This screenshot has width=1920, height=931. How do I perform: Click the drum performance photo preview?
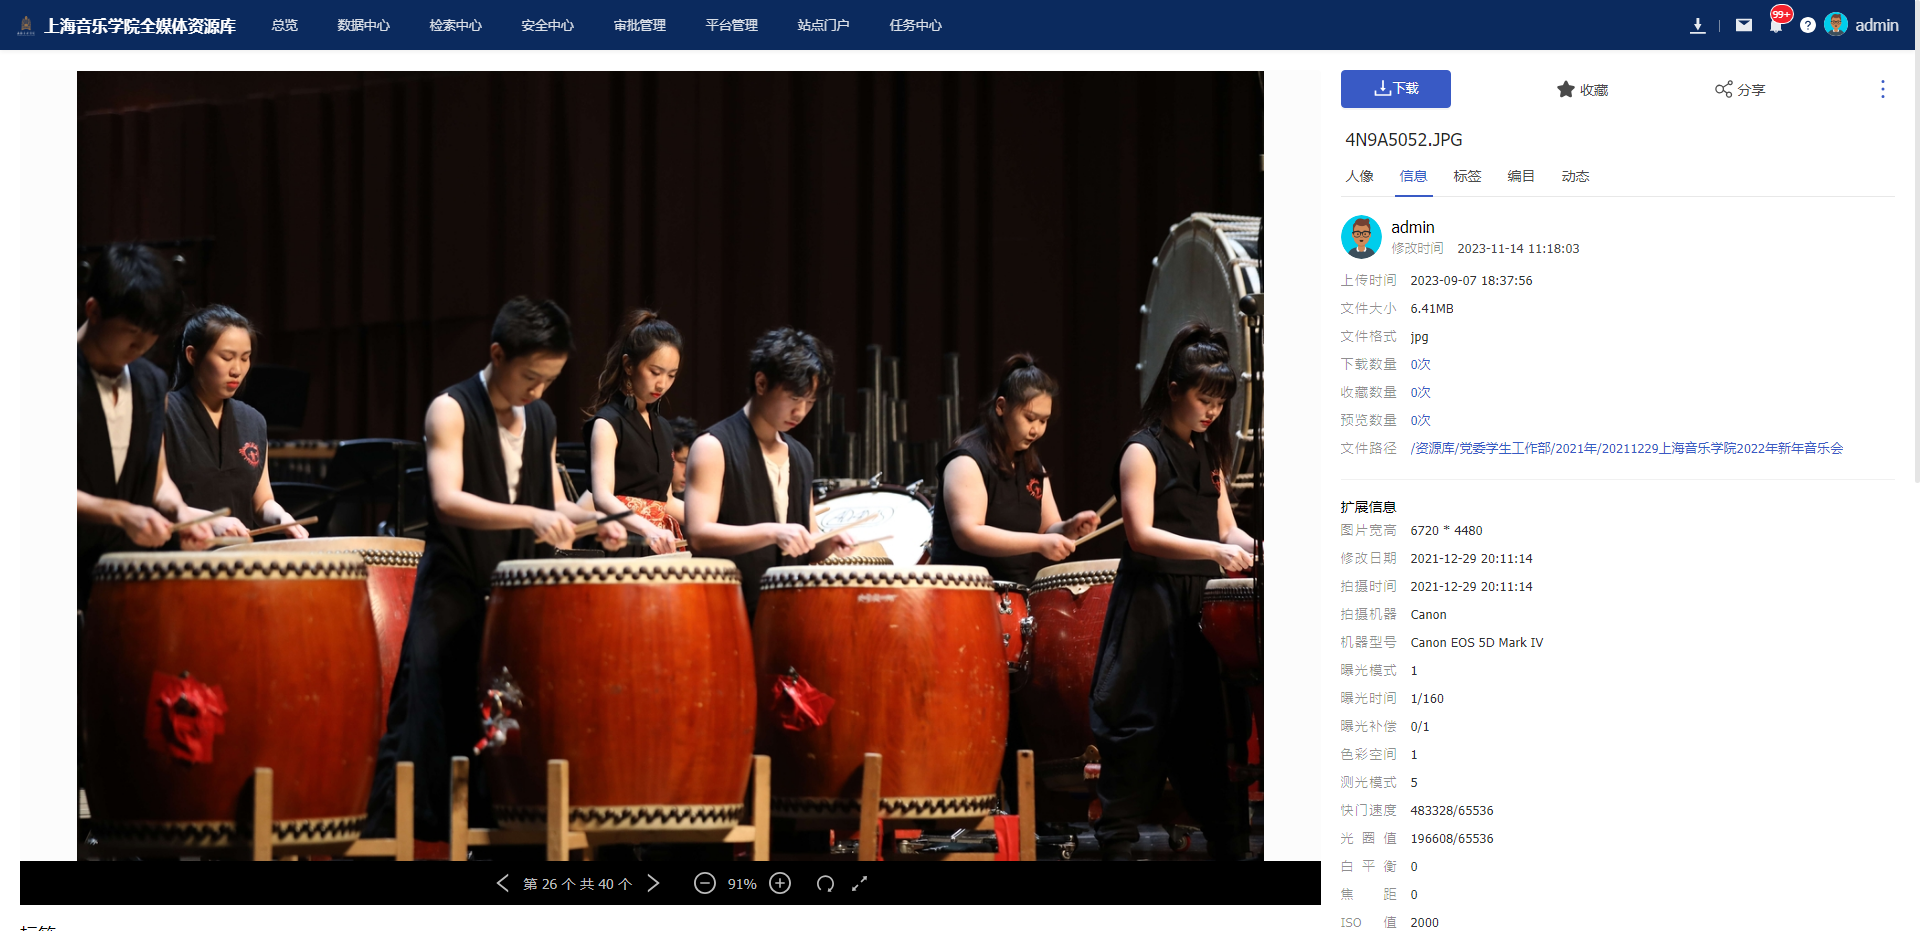pyautogui.click(x=670, y=465)
